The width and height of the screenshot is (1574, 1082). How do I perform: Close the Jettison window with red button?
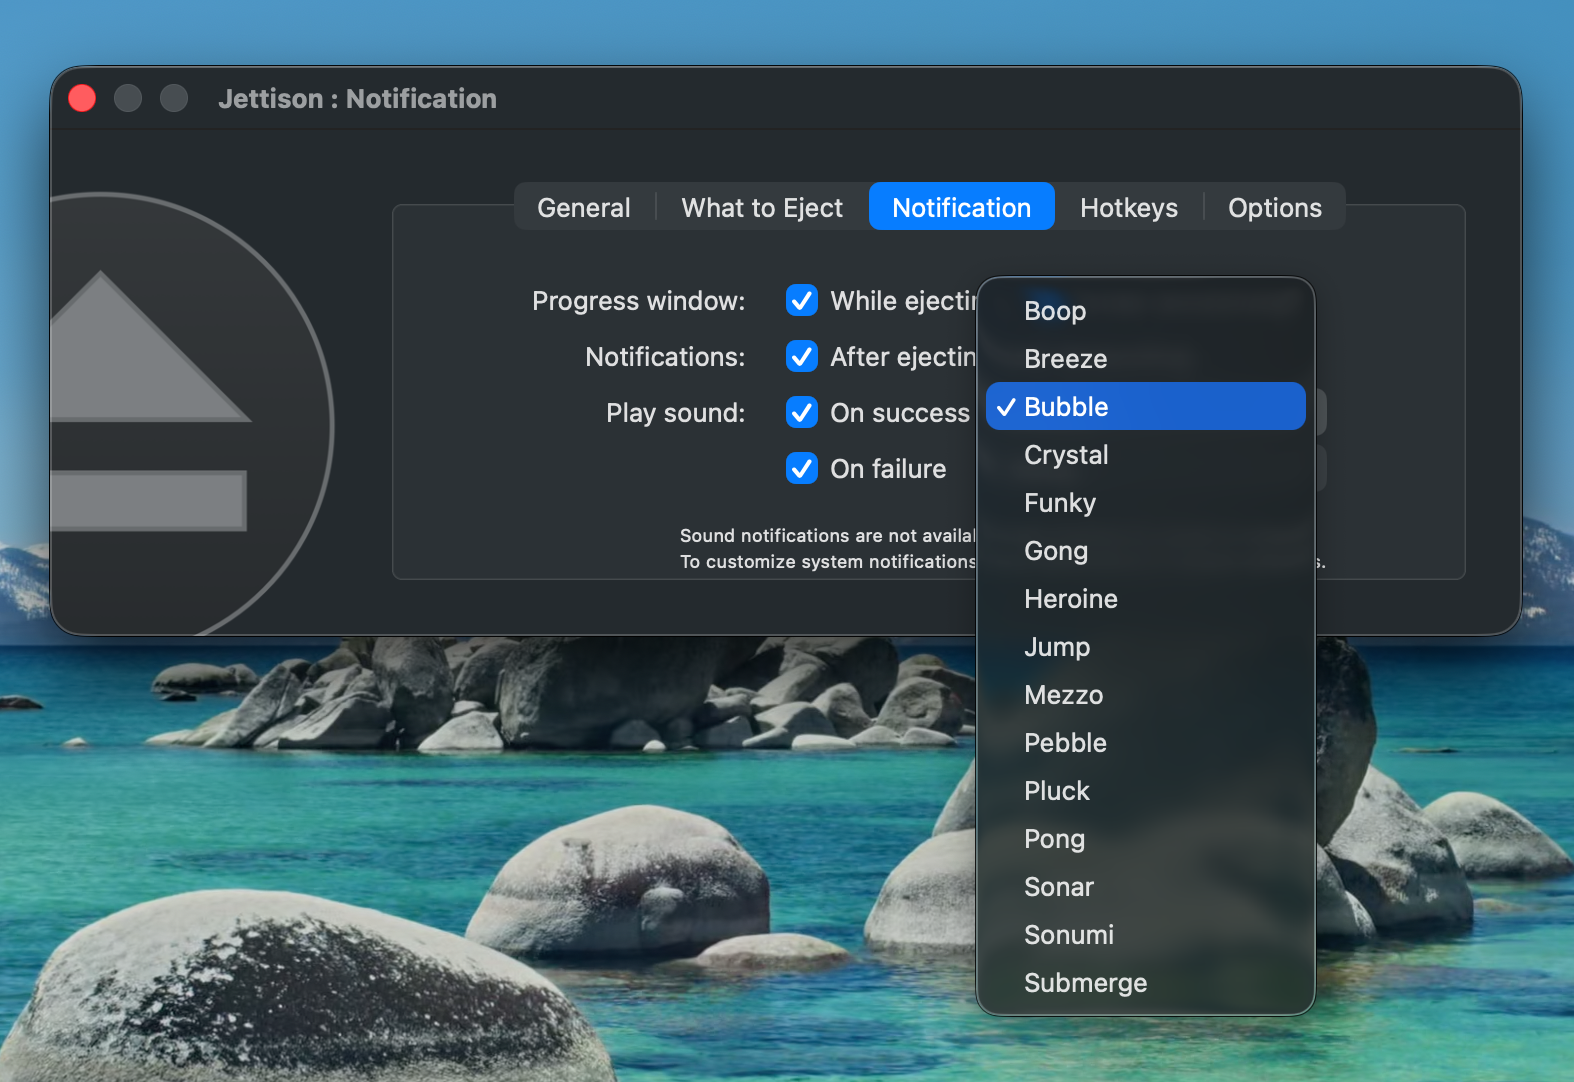point(82,98)
